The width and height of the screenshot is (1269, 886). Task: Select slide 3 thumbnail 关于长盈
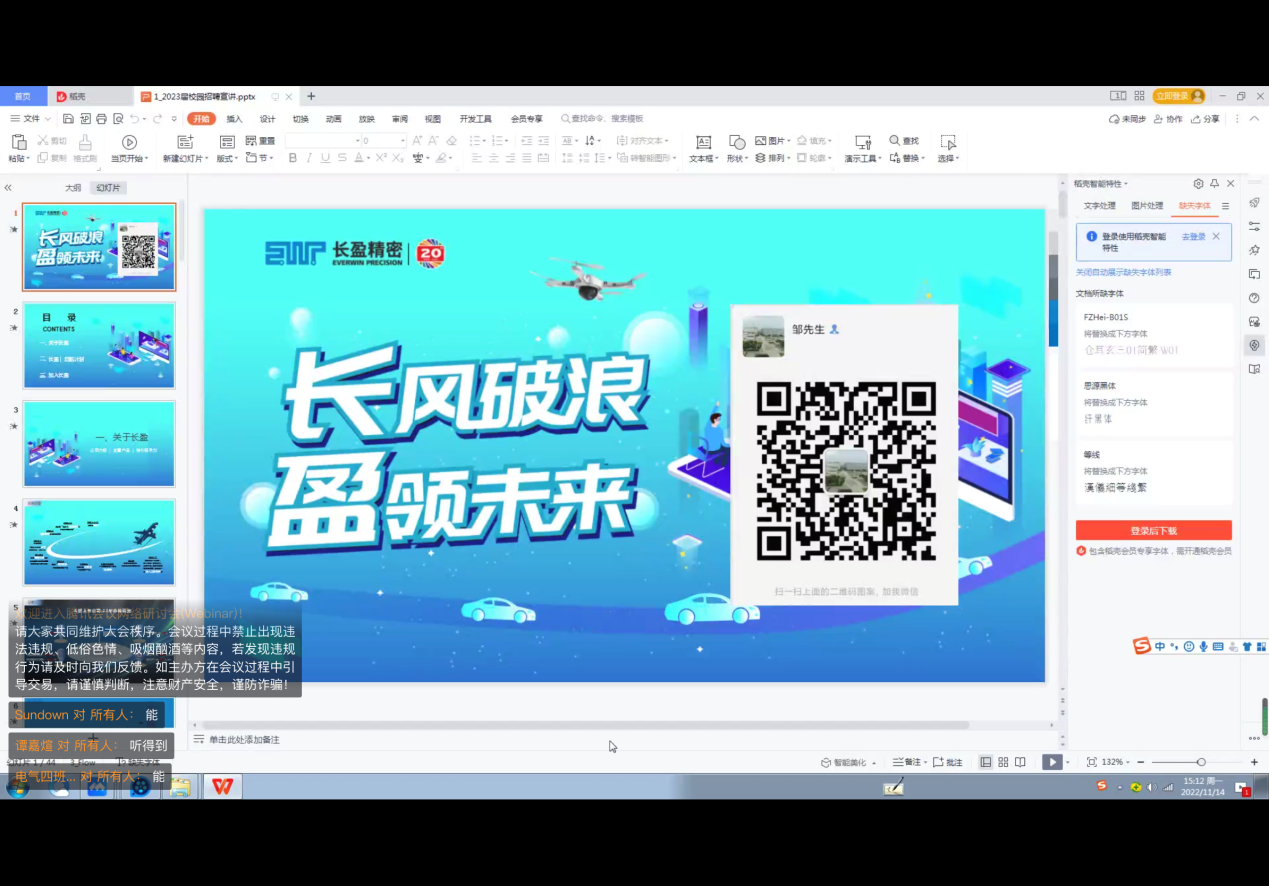click(99, 443)
